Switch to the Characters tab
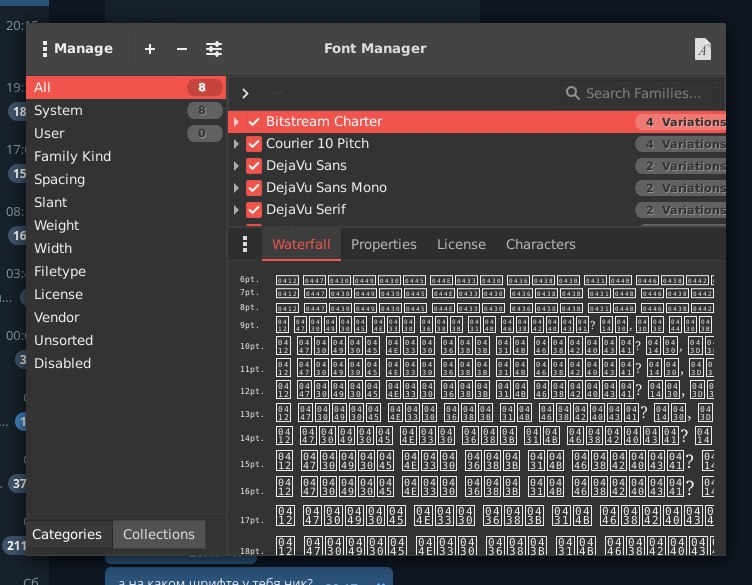The image size is (752, 585). pyautogui.click(x=540, y=245)
